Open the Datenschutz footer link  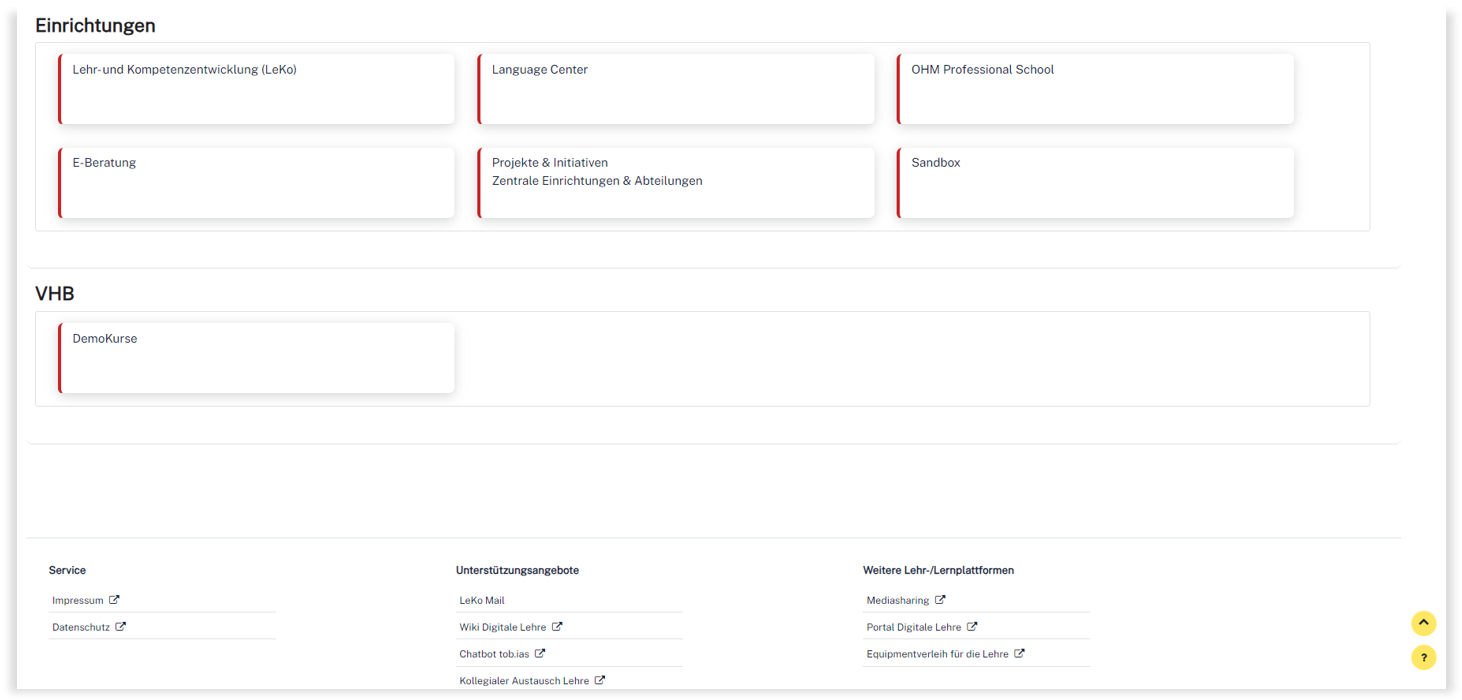click(81, 628)
